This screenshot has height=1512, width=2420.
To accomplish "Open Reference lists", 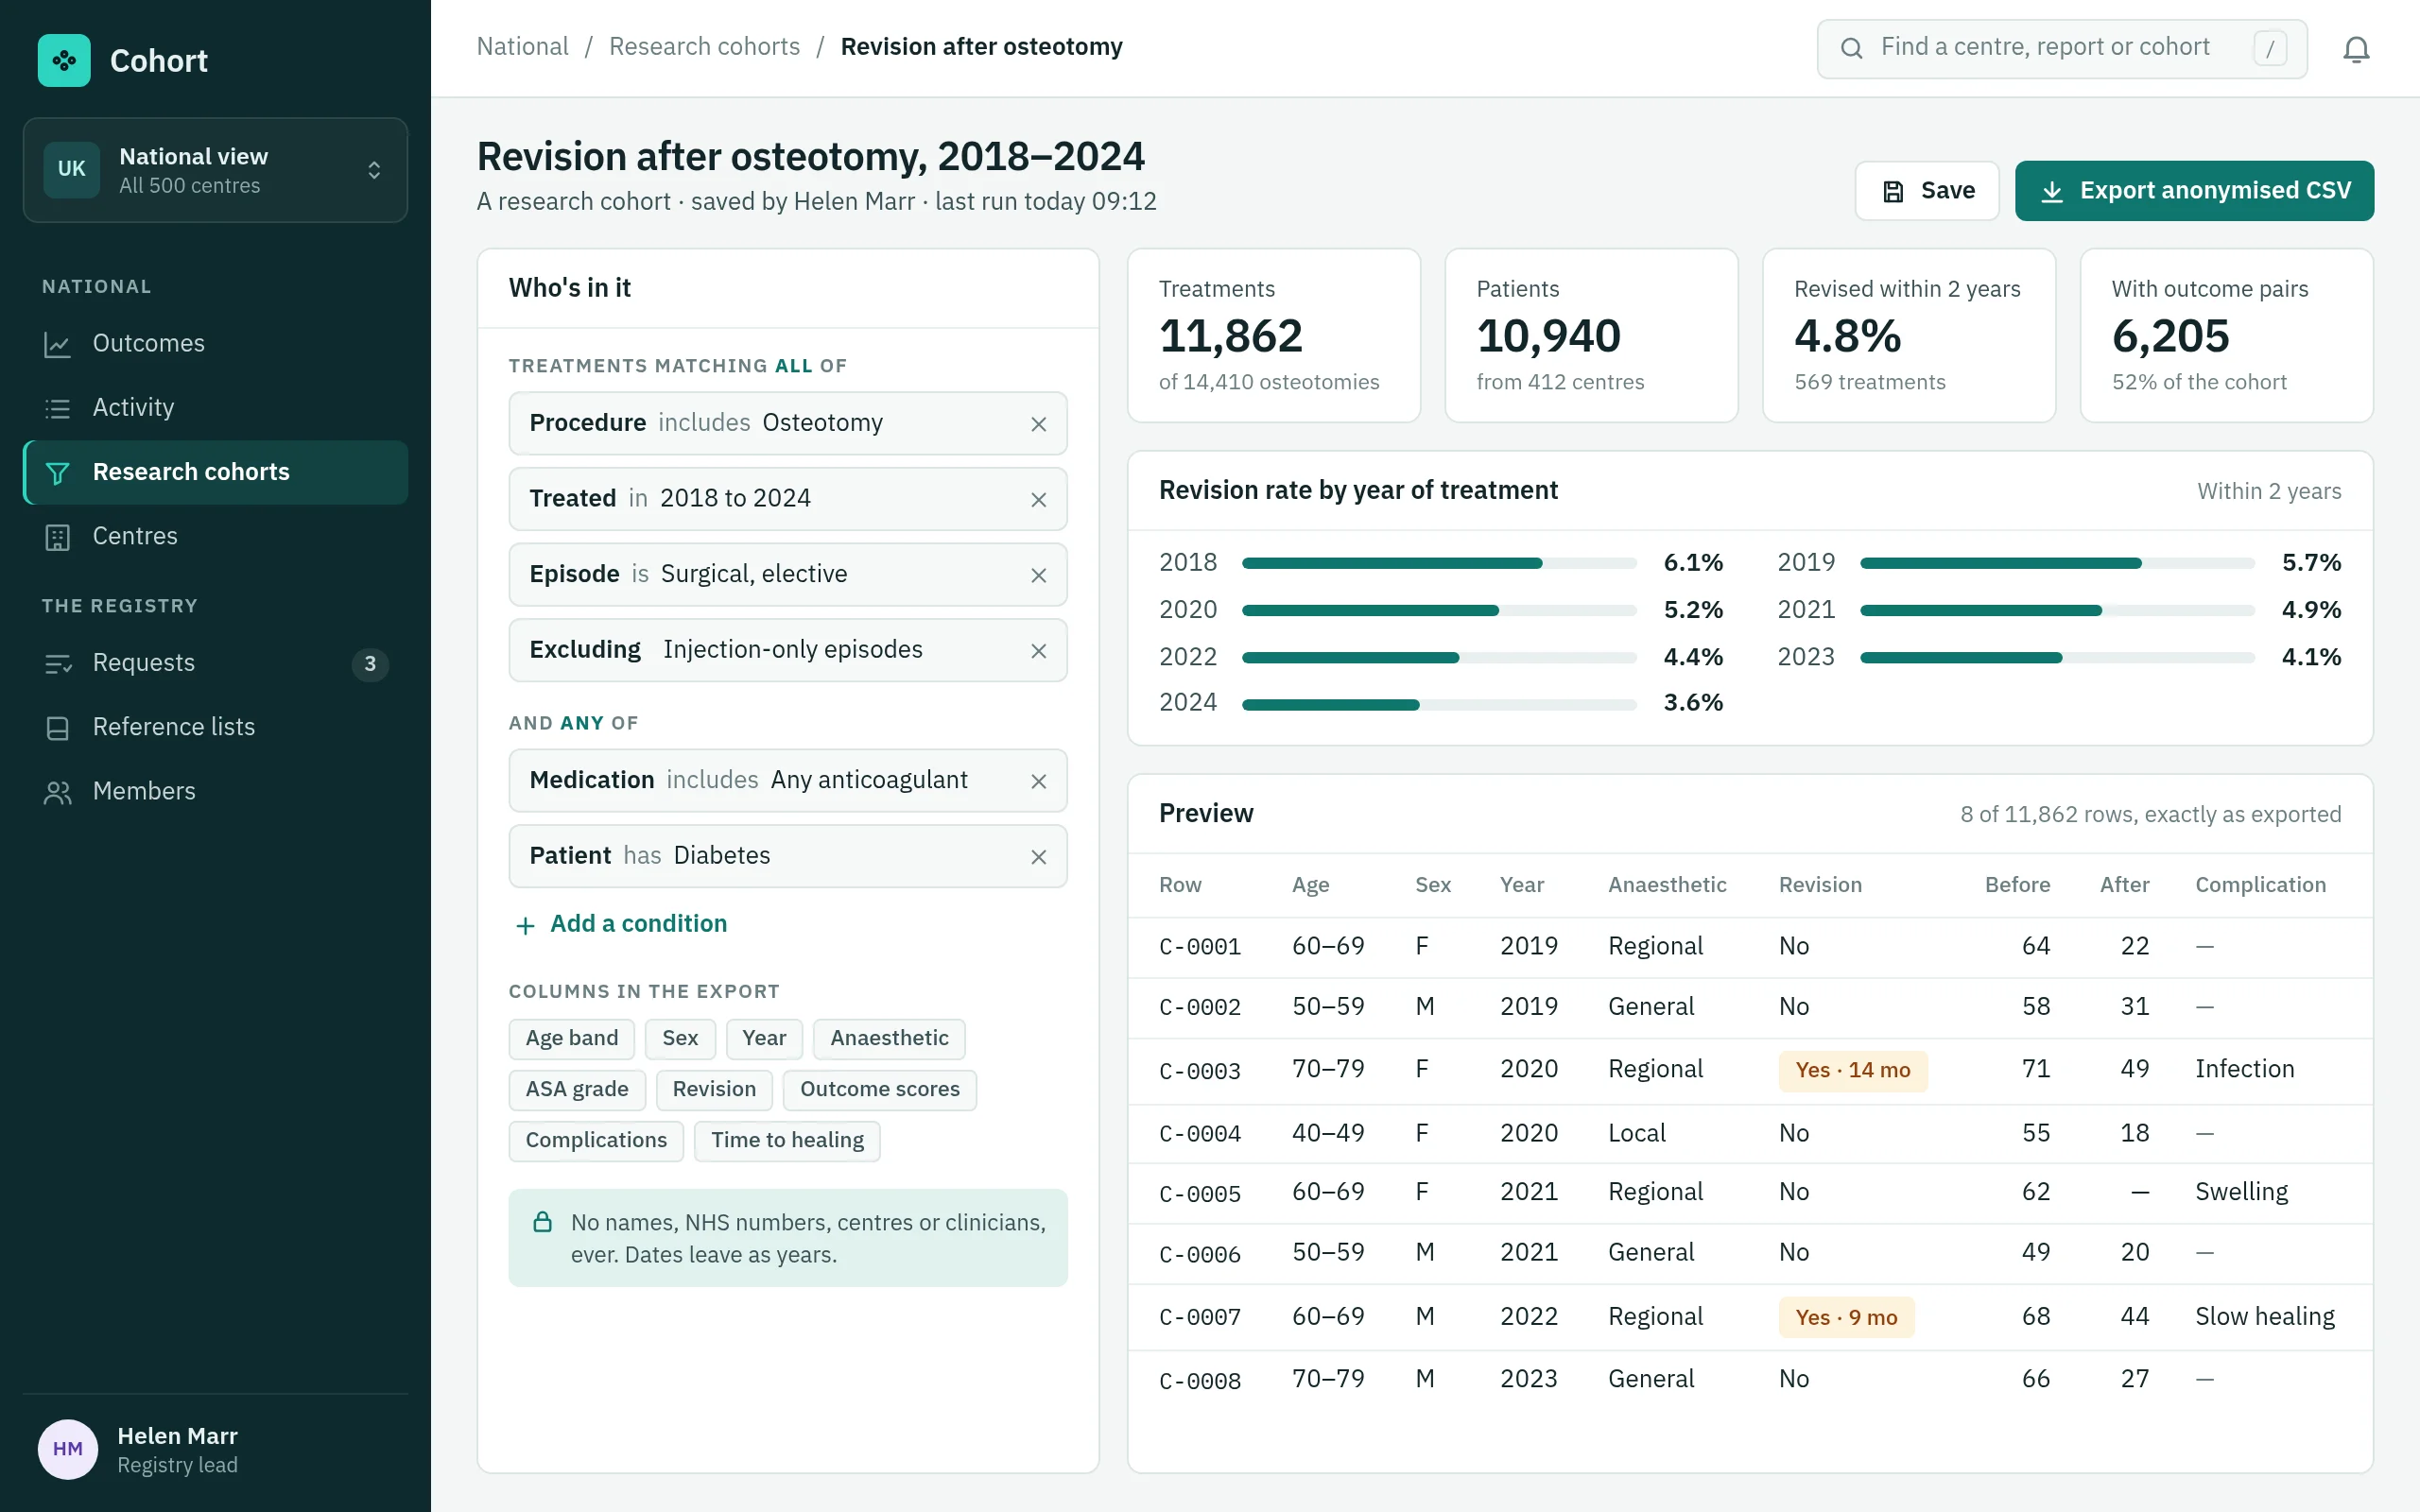I will (215, 727).
